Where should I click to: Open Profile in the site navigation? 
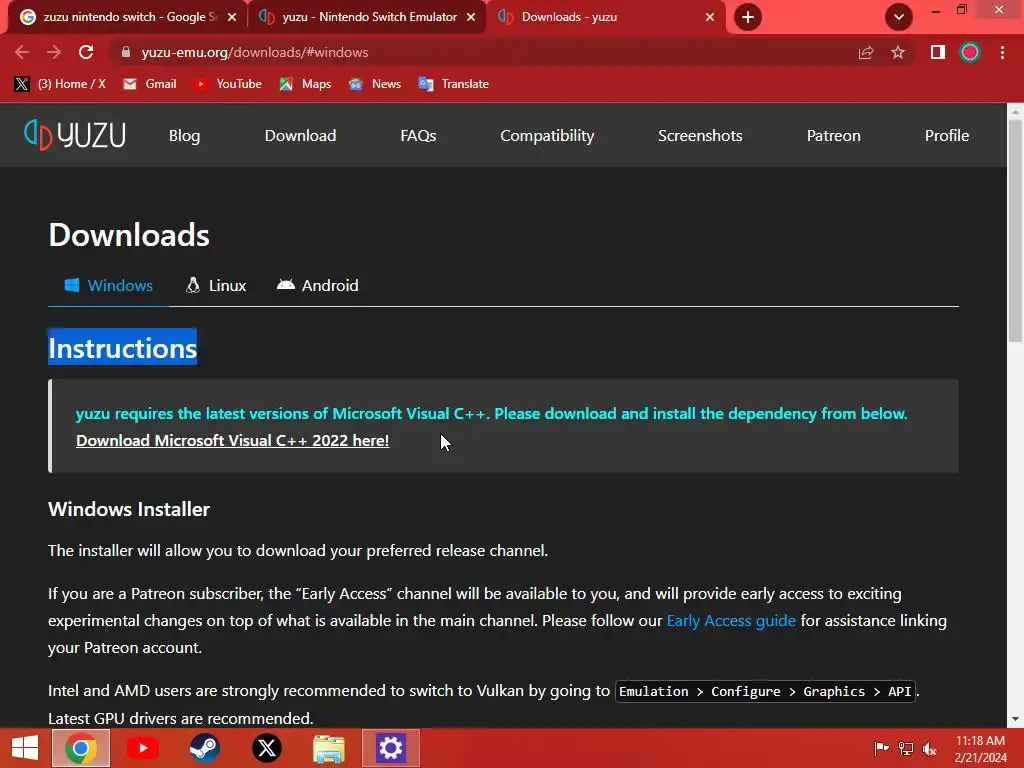(x=947, y=135)
